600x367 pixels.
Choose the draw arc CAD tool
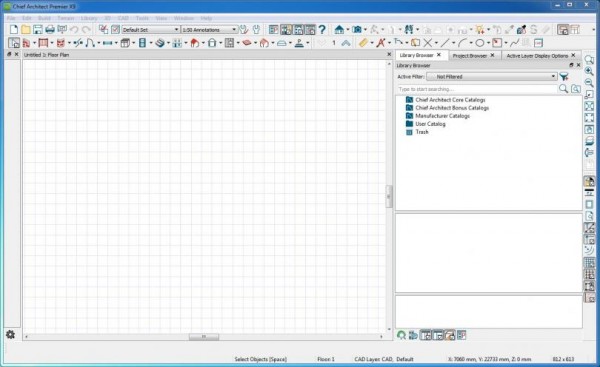point(463,43)
